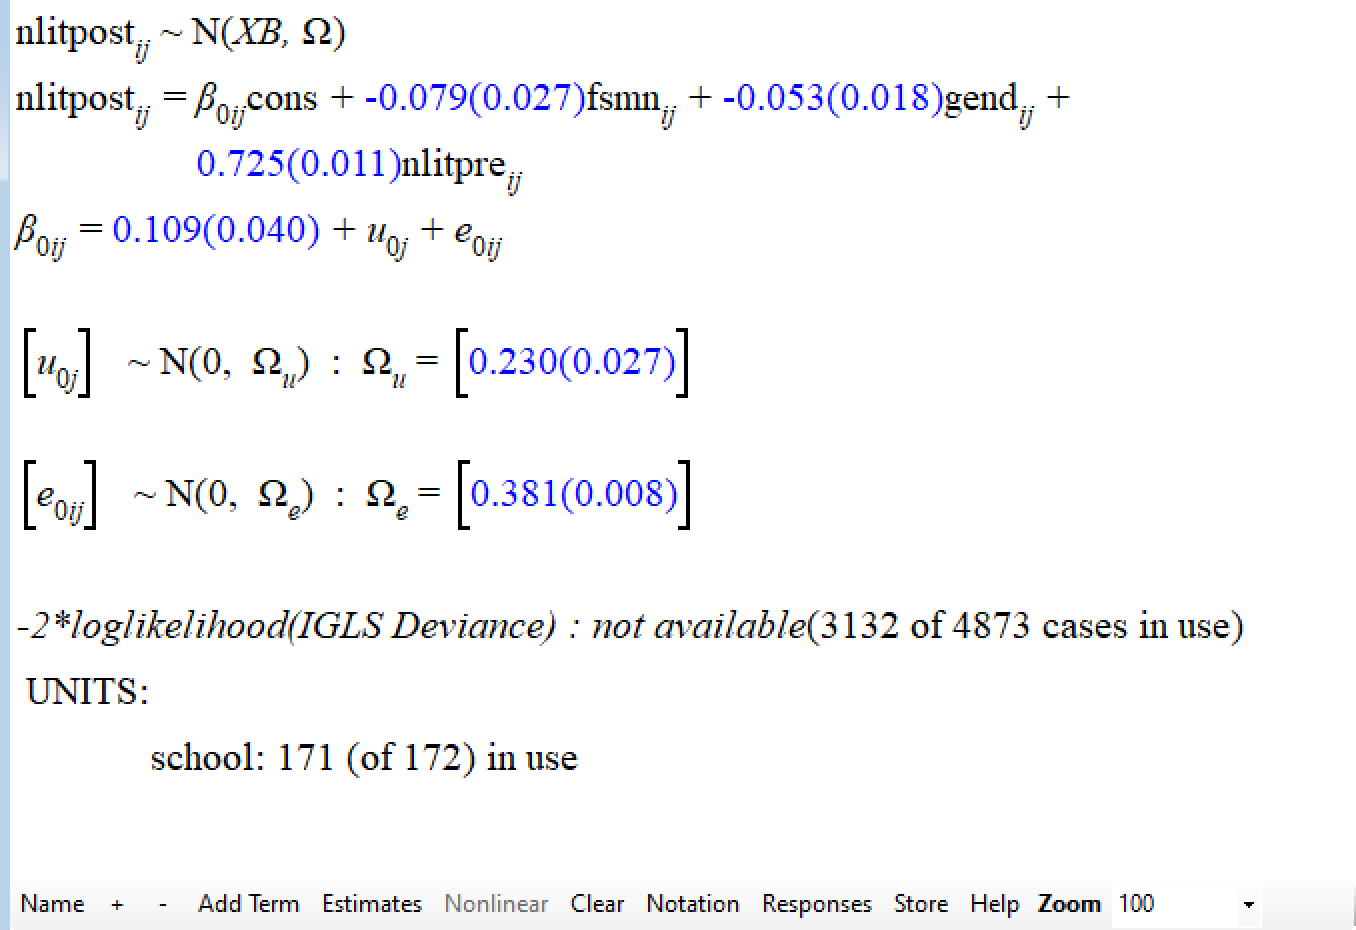Click the cons term in the equation

point(281,99)
